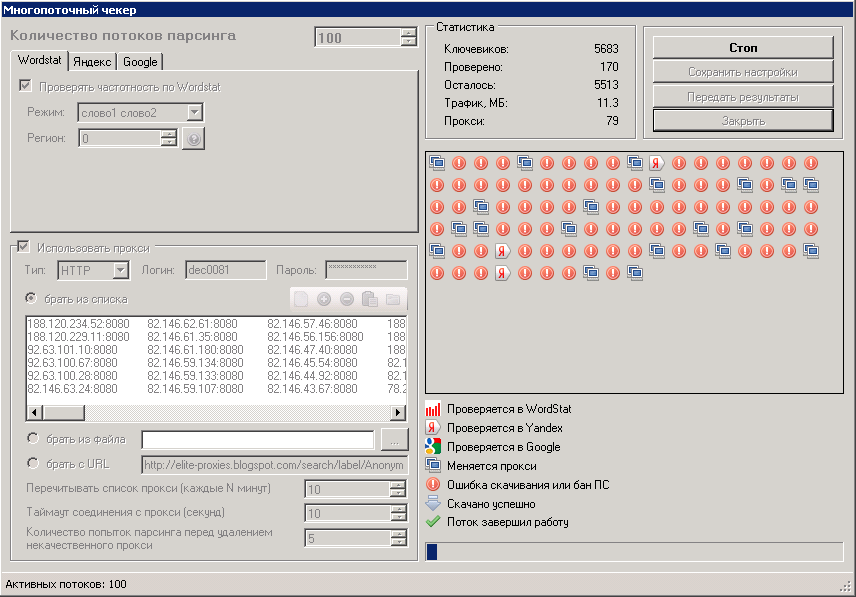Open the Google tab
856x597 pixels.
tap(140, 62)
